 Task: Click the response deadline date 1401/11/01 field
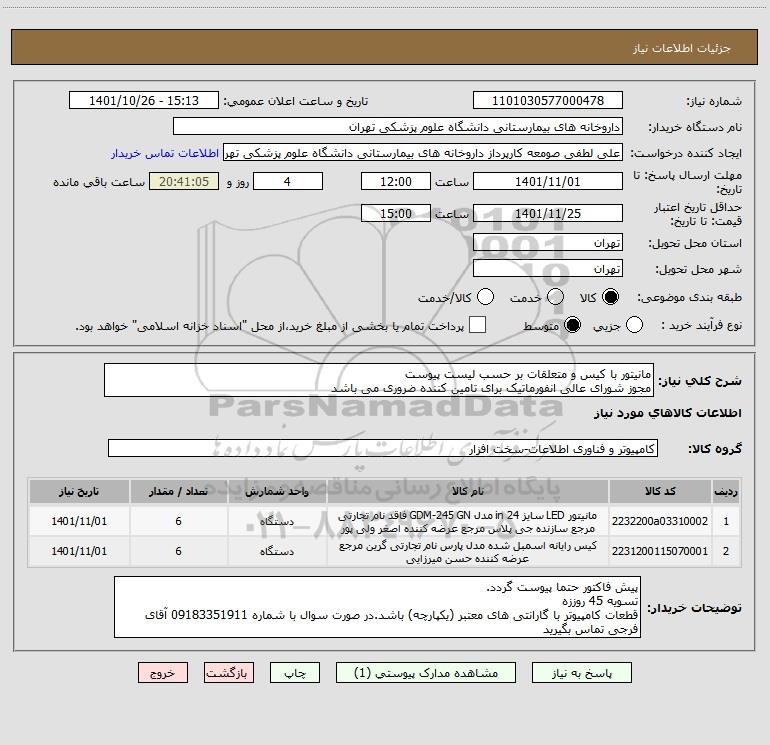(x=548, y=181)
